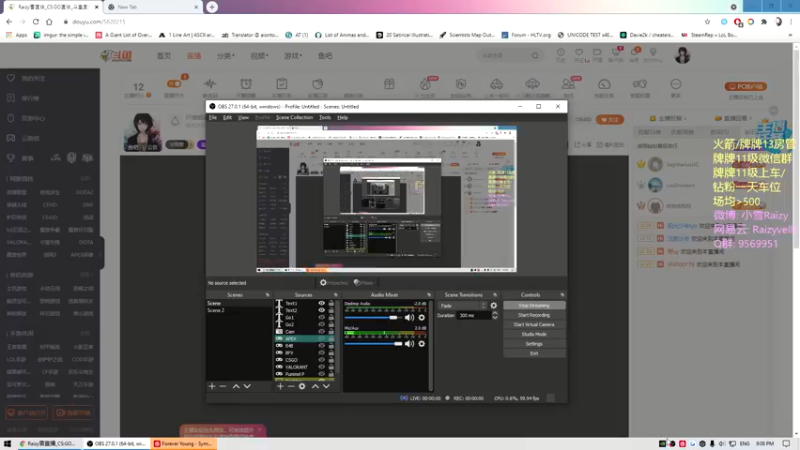Screen dimensions: 800x450
Task: Switch to the New Tab browser tab
Action: [x=153, y=7]
